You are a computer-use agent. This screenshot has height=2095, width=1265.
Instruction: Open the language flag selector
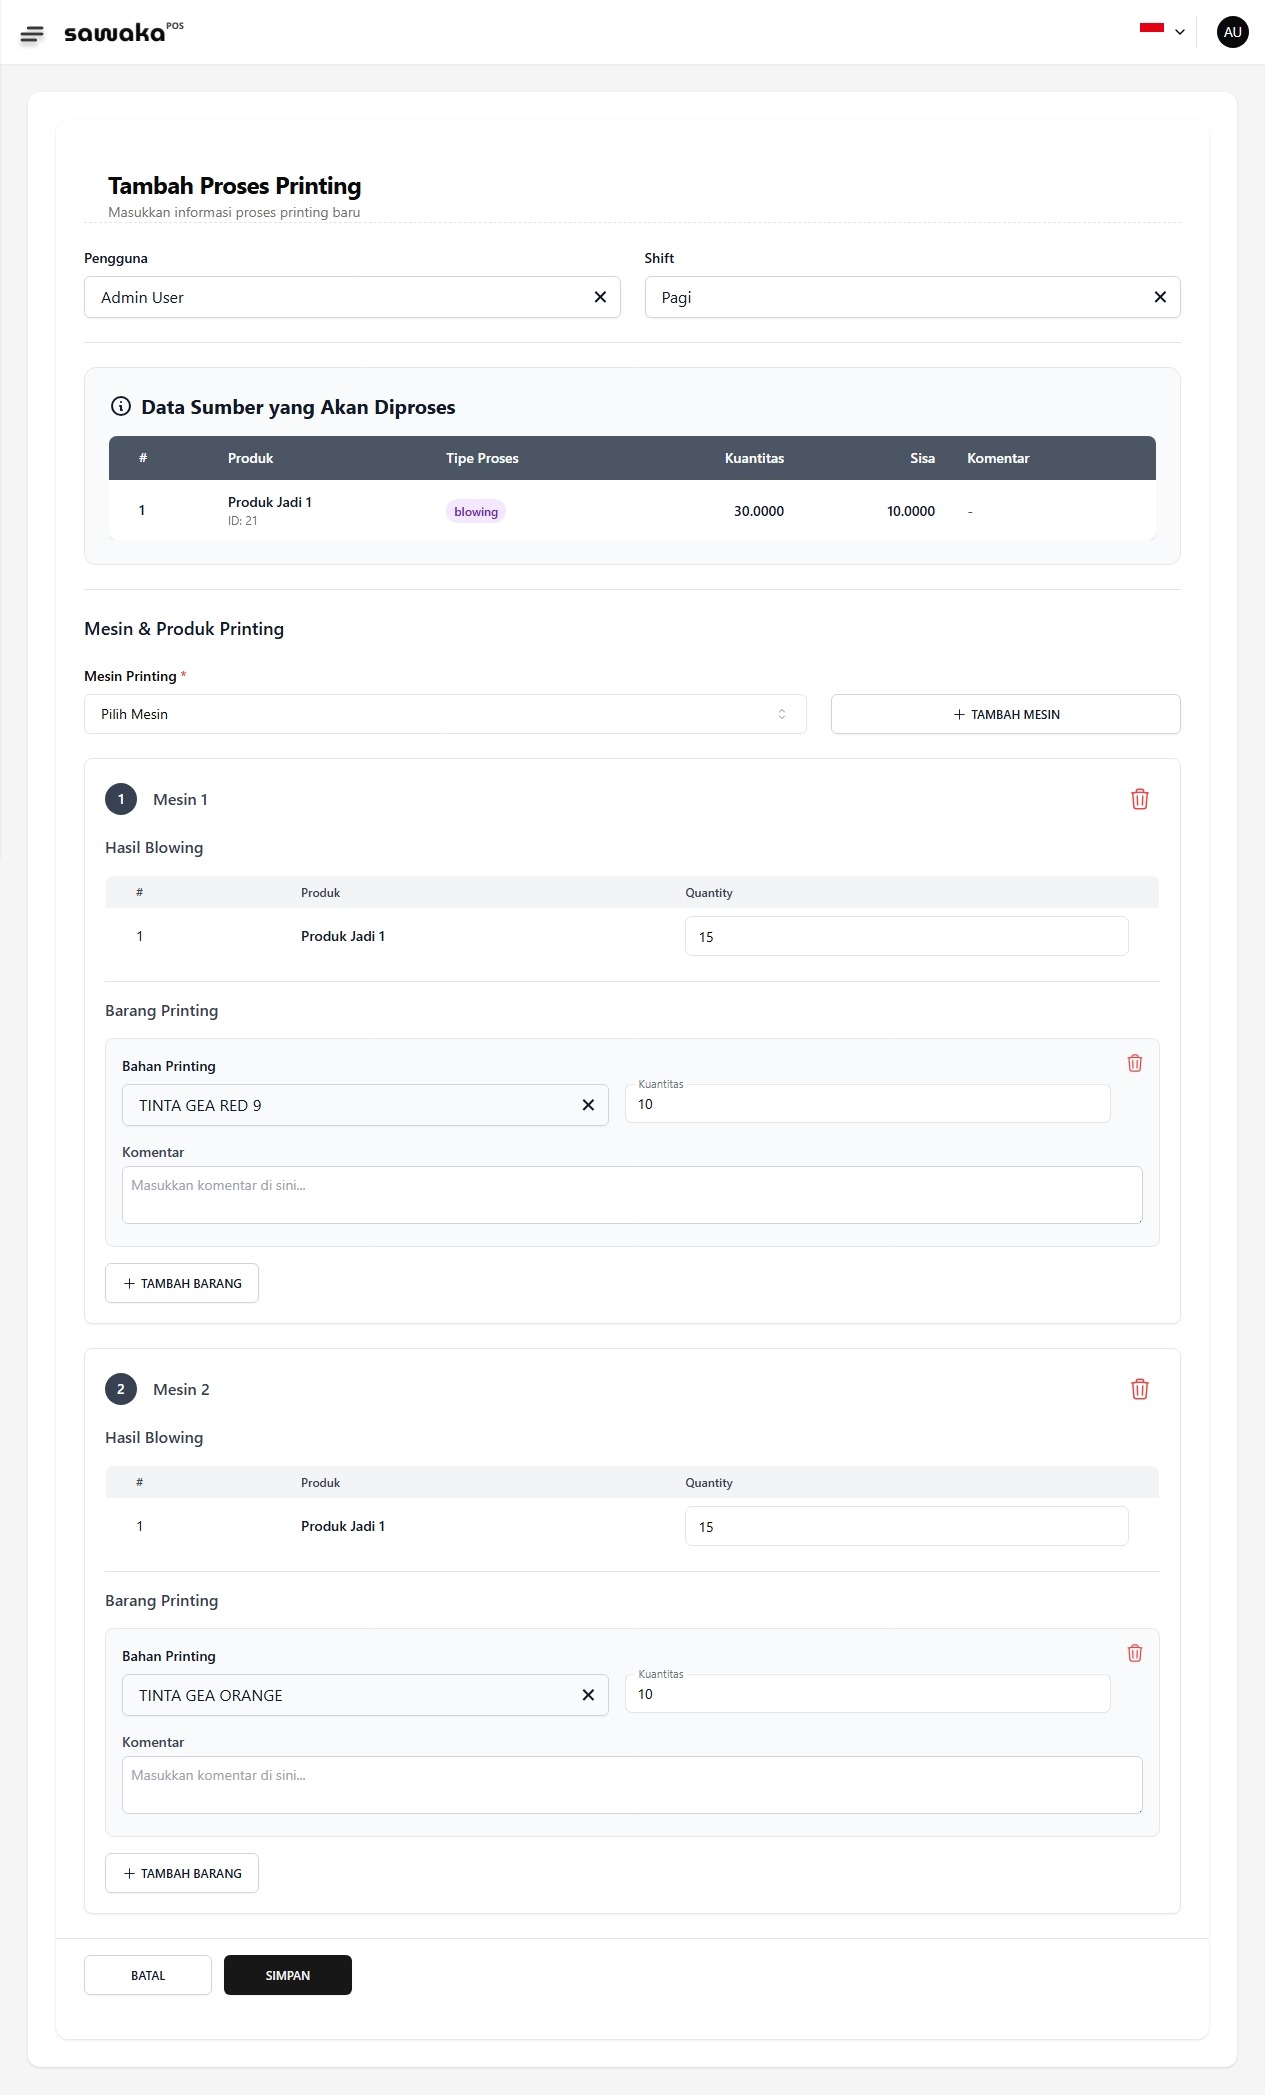[1162, 31]
